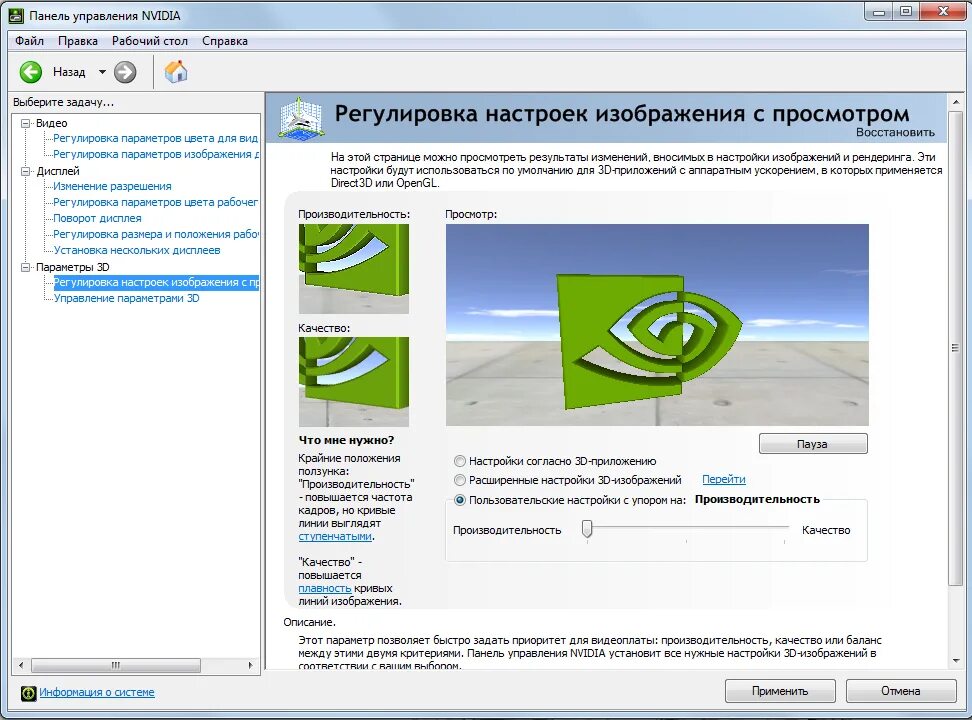Collapse the Видео tree node

(x=25, y=123)
